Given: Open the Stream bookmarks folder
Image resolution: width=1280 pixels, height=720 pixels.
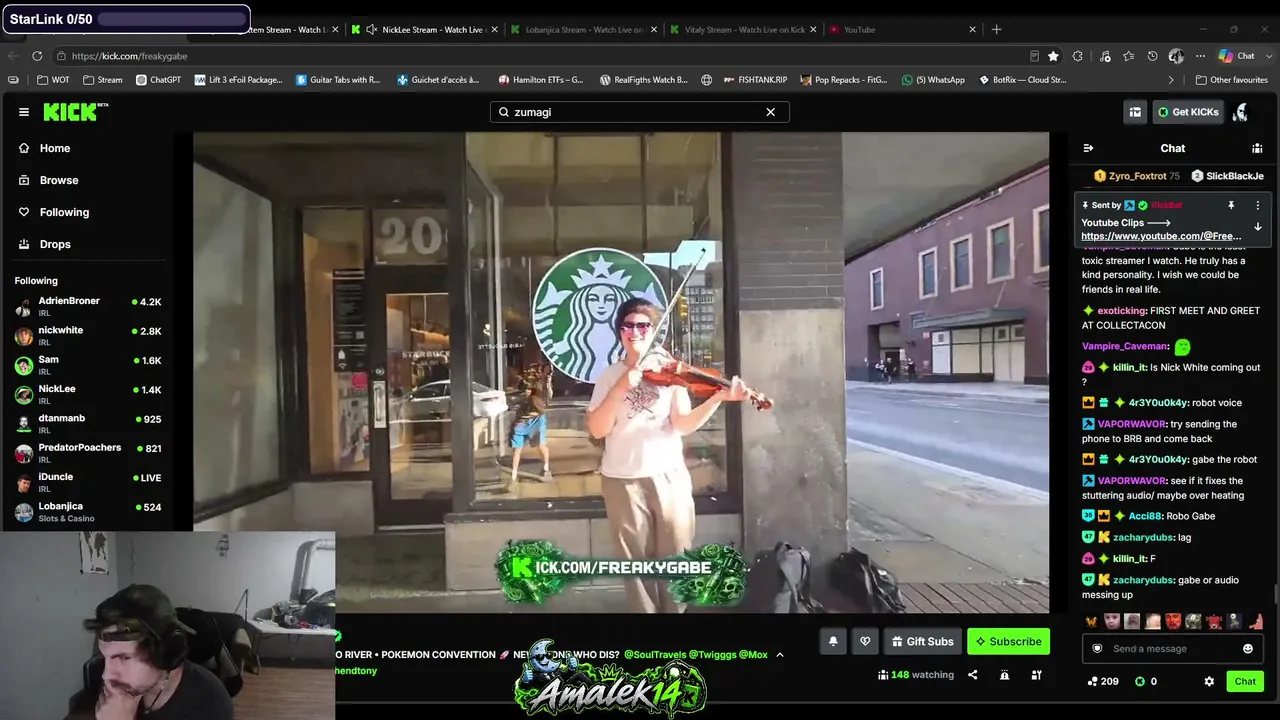Looking at the screenshot, I should point(103,80).
